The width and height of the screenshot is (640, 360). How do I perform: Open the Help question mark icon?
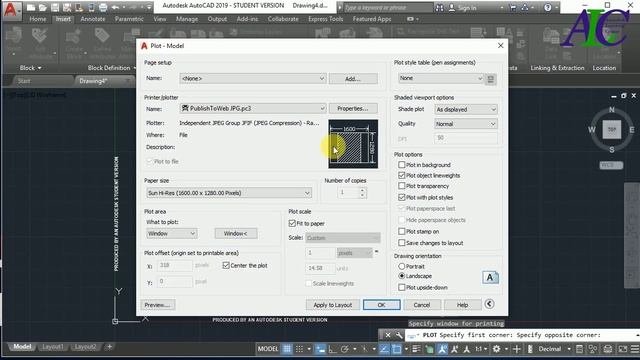click(x=548, y=7)
